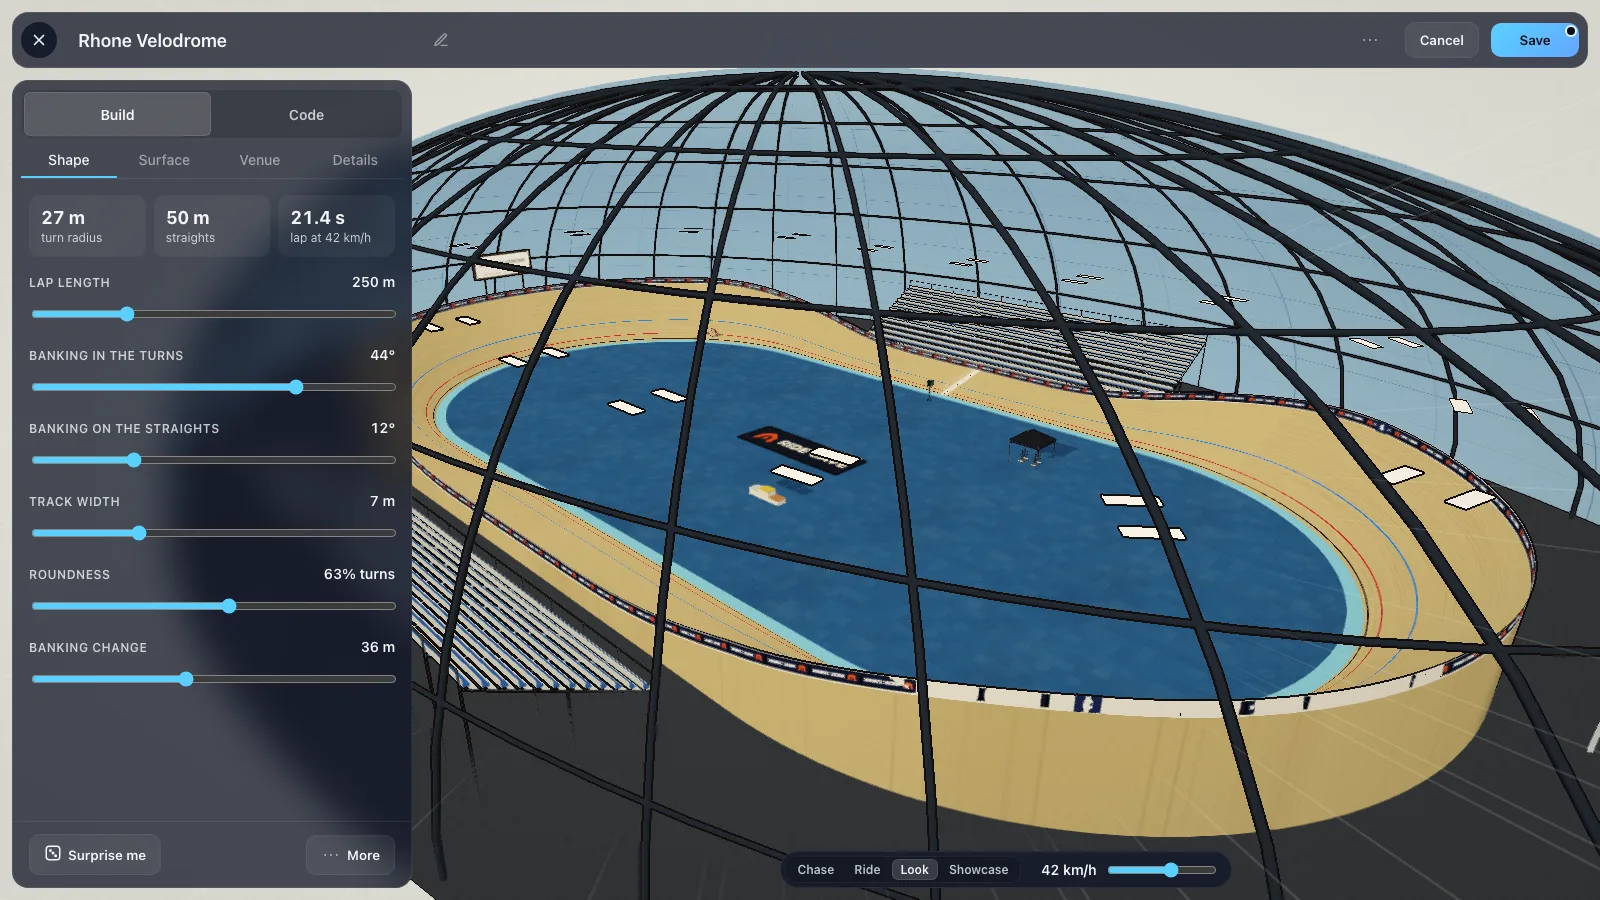1600x900 pixels.
Task: Open the Surface tab
Action: pyautogui.click(x=164, y=160)
